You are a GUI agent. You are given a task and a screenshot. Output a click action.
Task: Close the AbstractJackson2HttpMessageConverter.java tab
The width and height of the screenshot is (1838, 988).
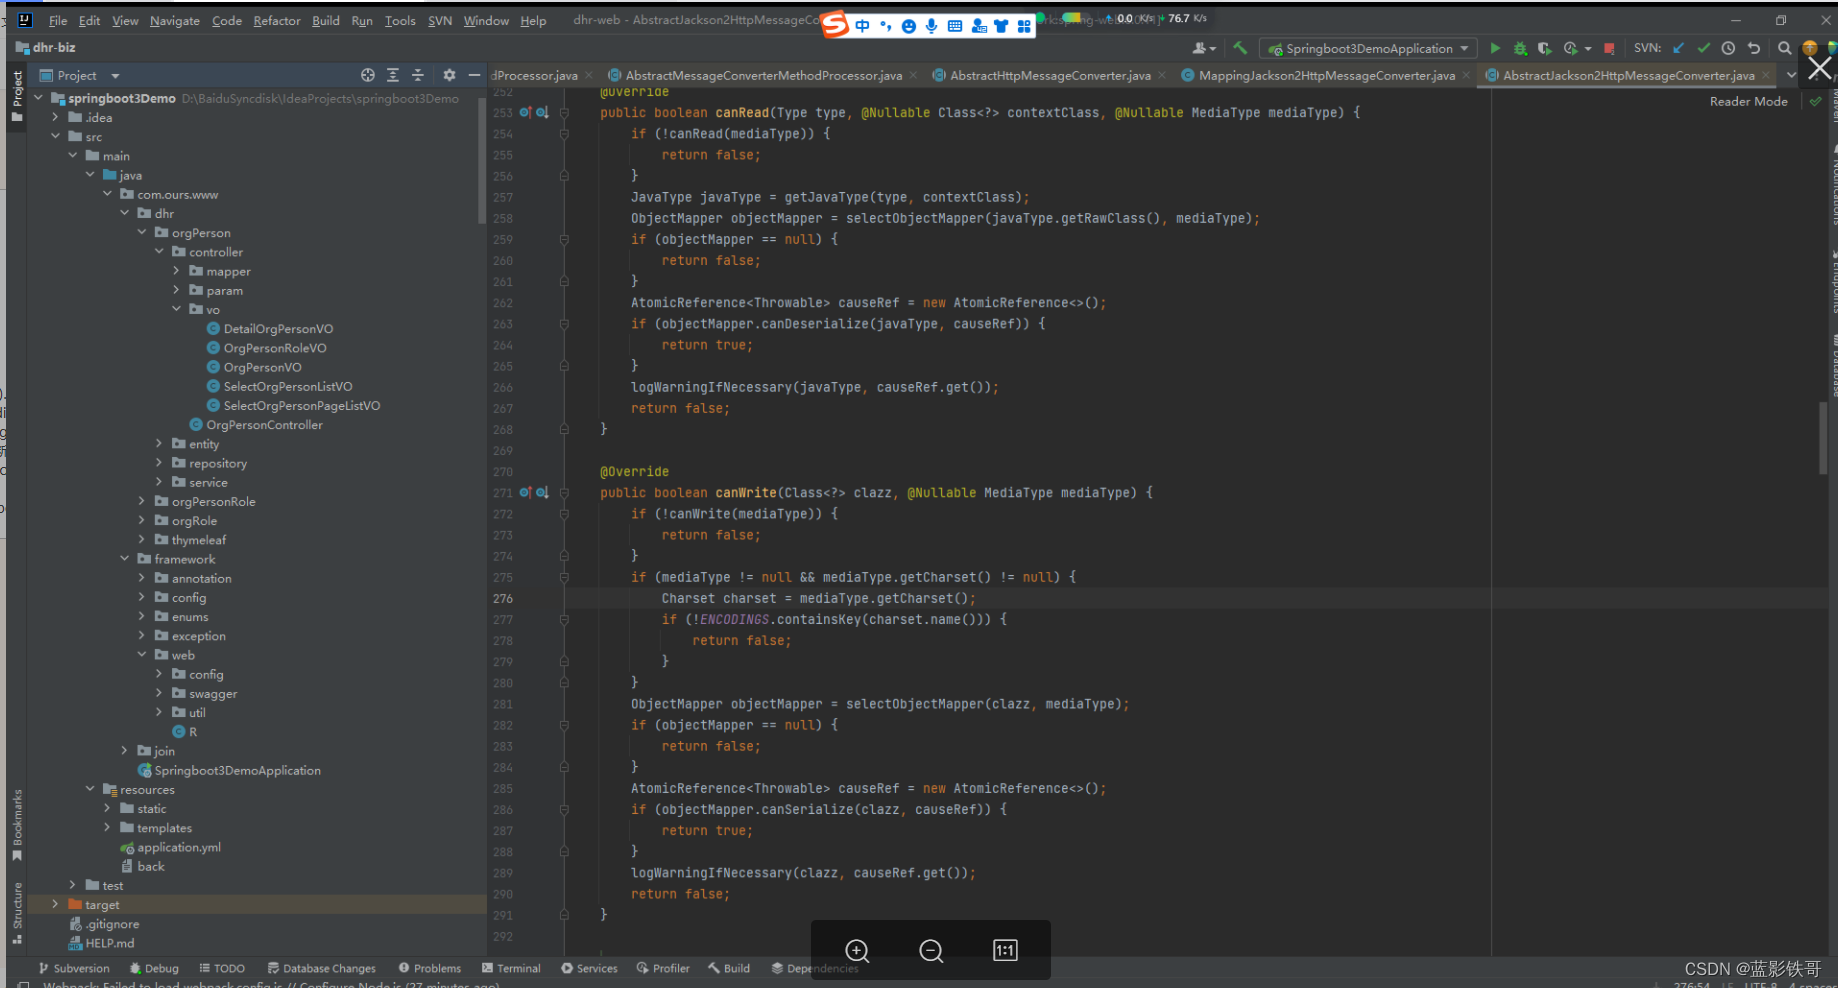click(x=1766, y=75)
